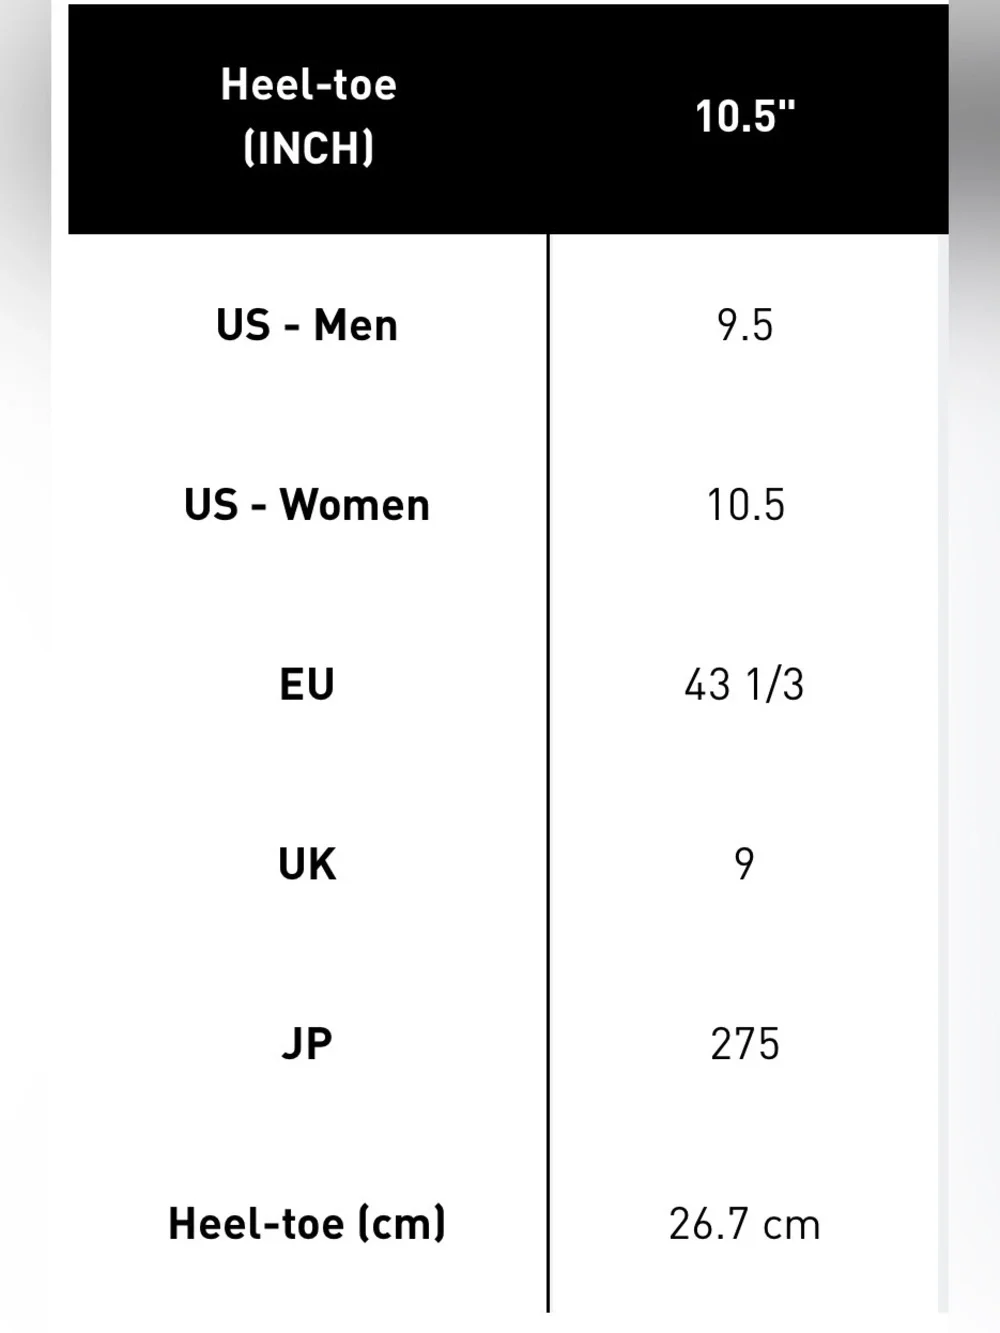Click the 1/3 fraction in EU size
1000x1333 pixels.
coord(775,685)
